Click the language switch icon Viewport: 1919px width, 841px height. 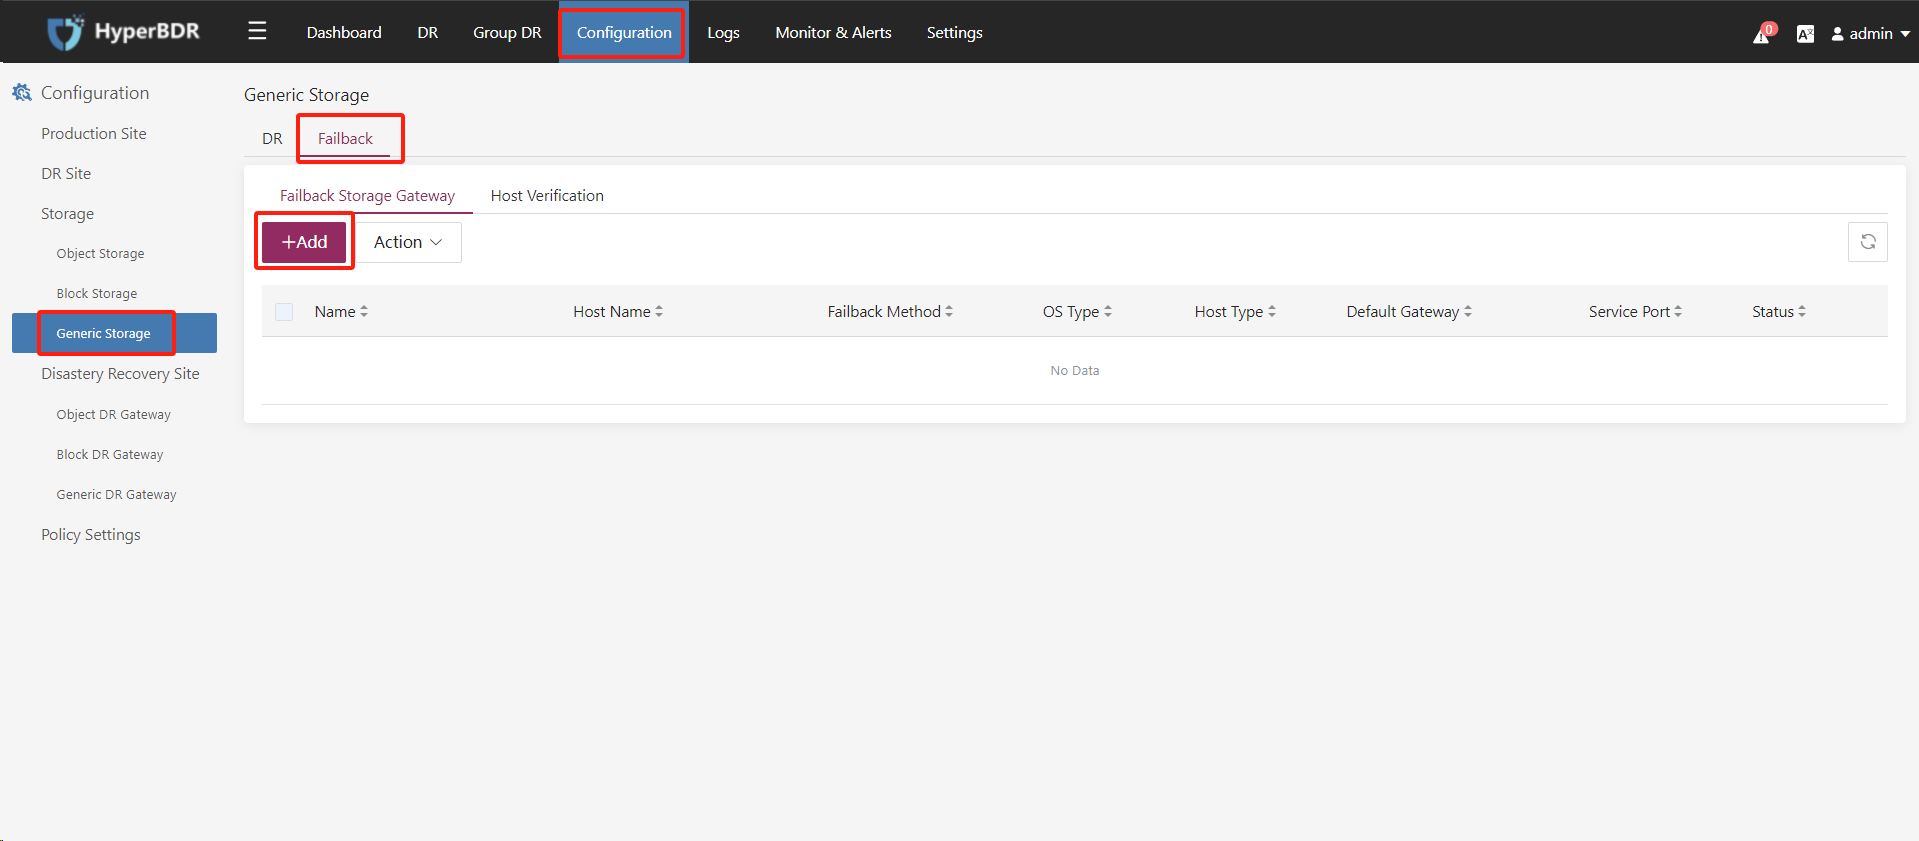point(1805,34)
